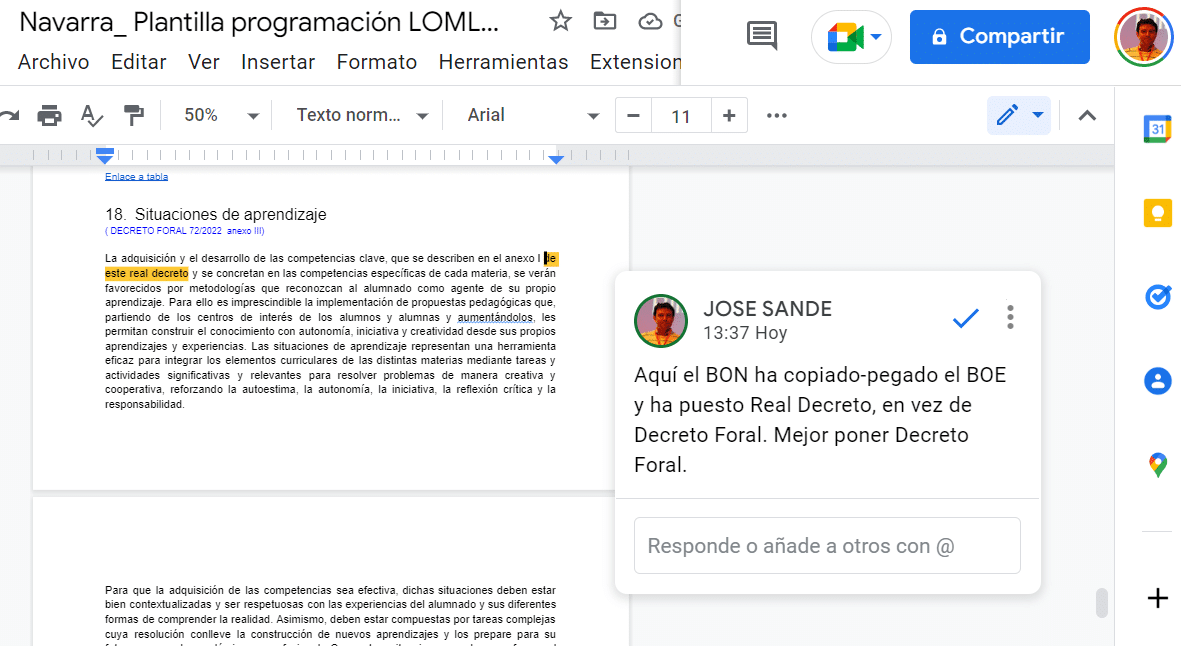Open the Insertar menu
This screenshot has width=1181, height=646.
point(278,62)
